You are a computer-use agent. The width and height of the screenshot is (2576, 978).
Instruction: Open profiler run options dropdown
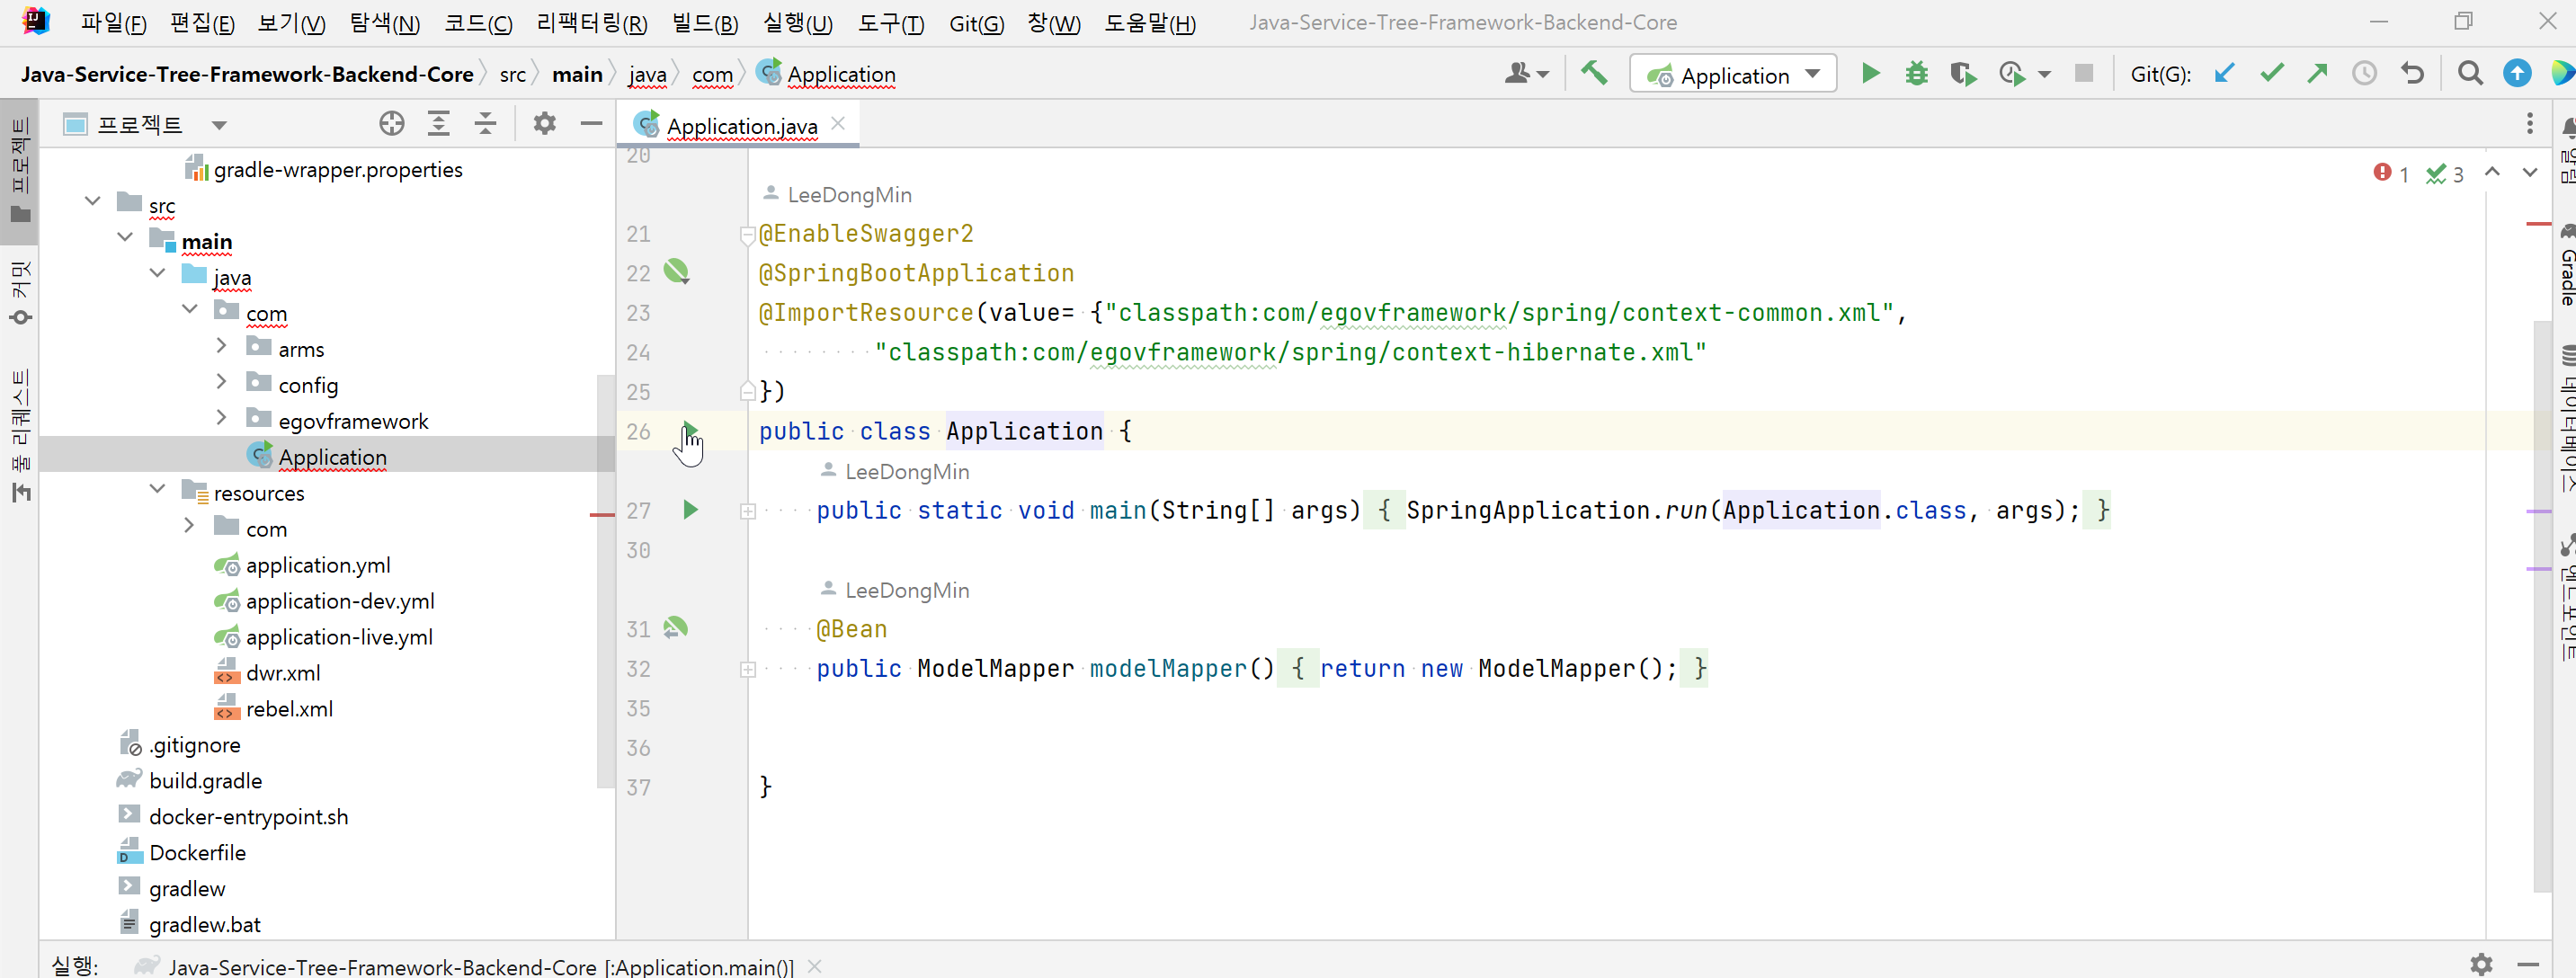(2044, 75)
